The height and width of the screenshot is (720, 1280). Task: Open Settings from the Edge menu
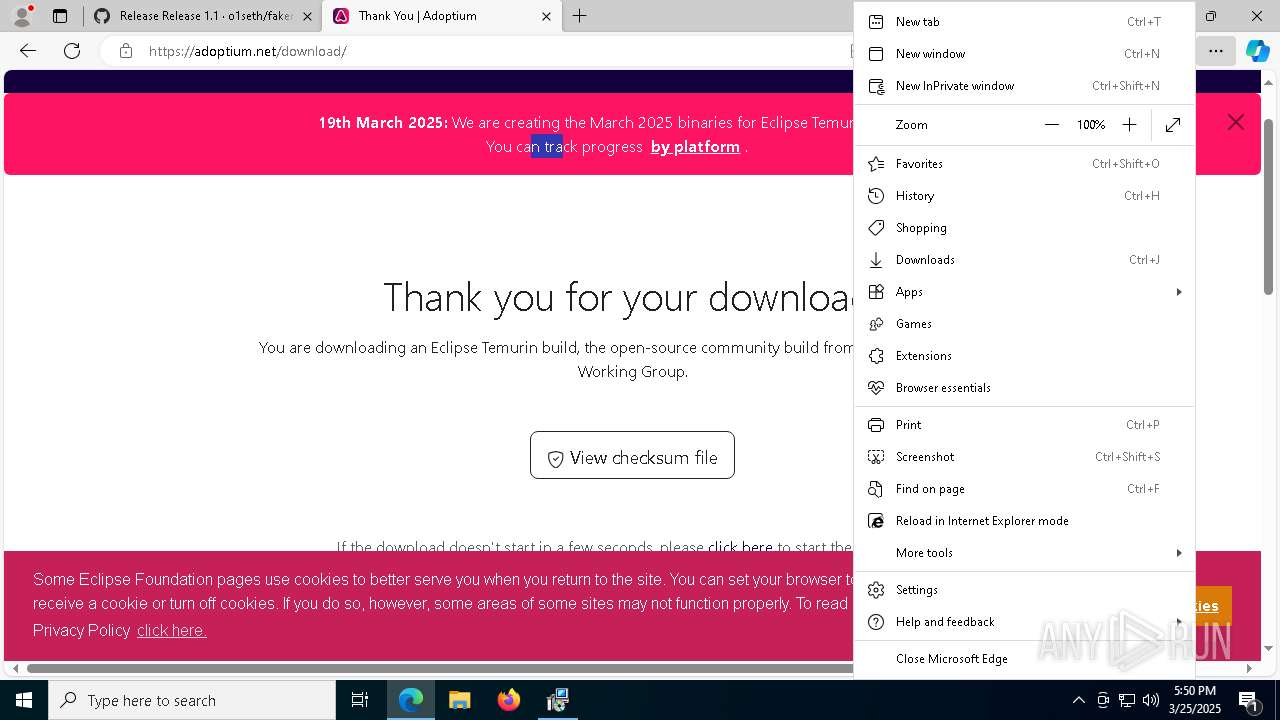1024,590
